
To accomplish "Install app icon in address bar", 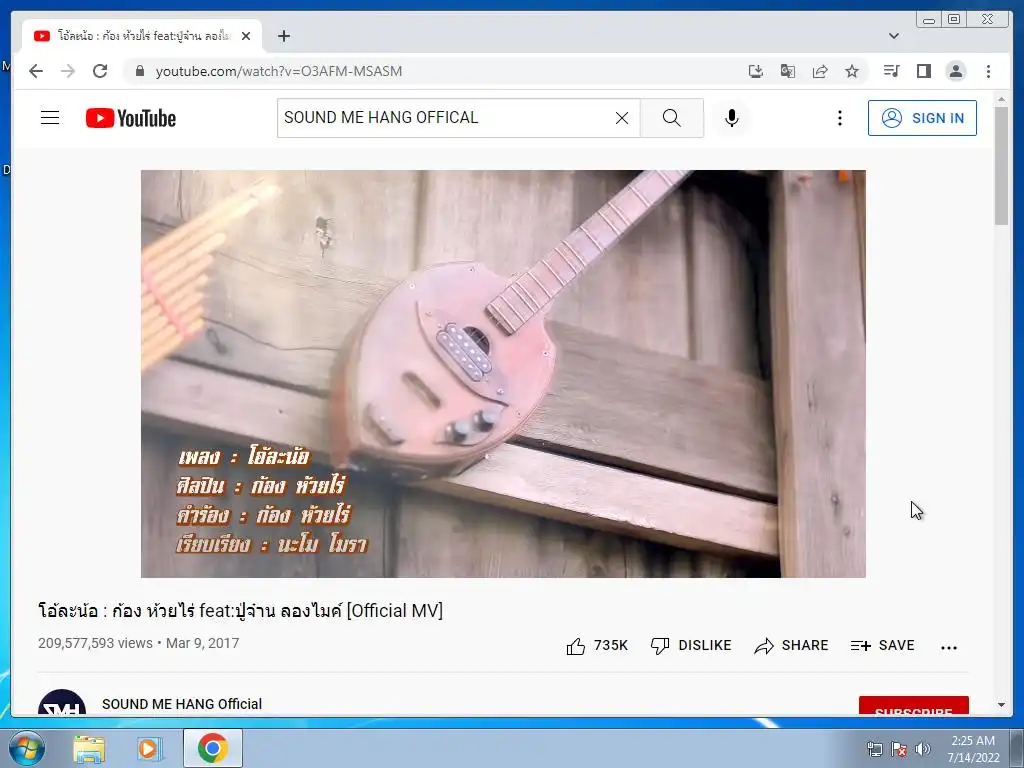I will click(x=756, y=71).
